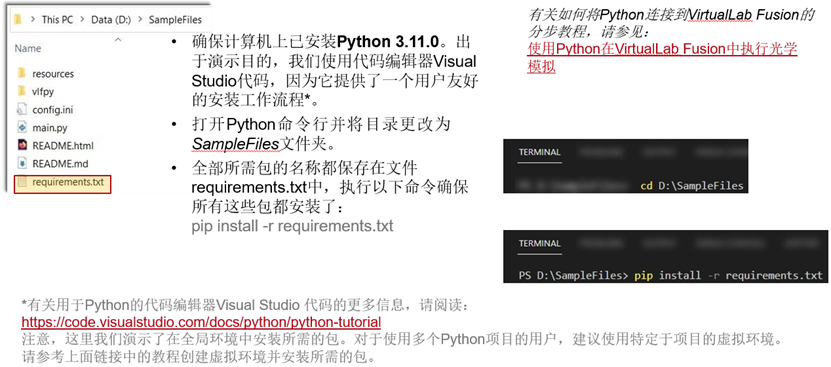Screen dimensions: 831x367
Task: Navigate to SampleFiles in breadcrumb
Action: click(x=175, y=20)
